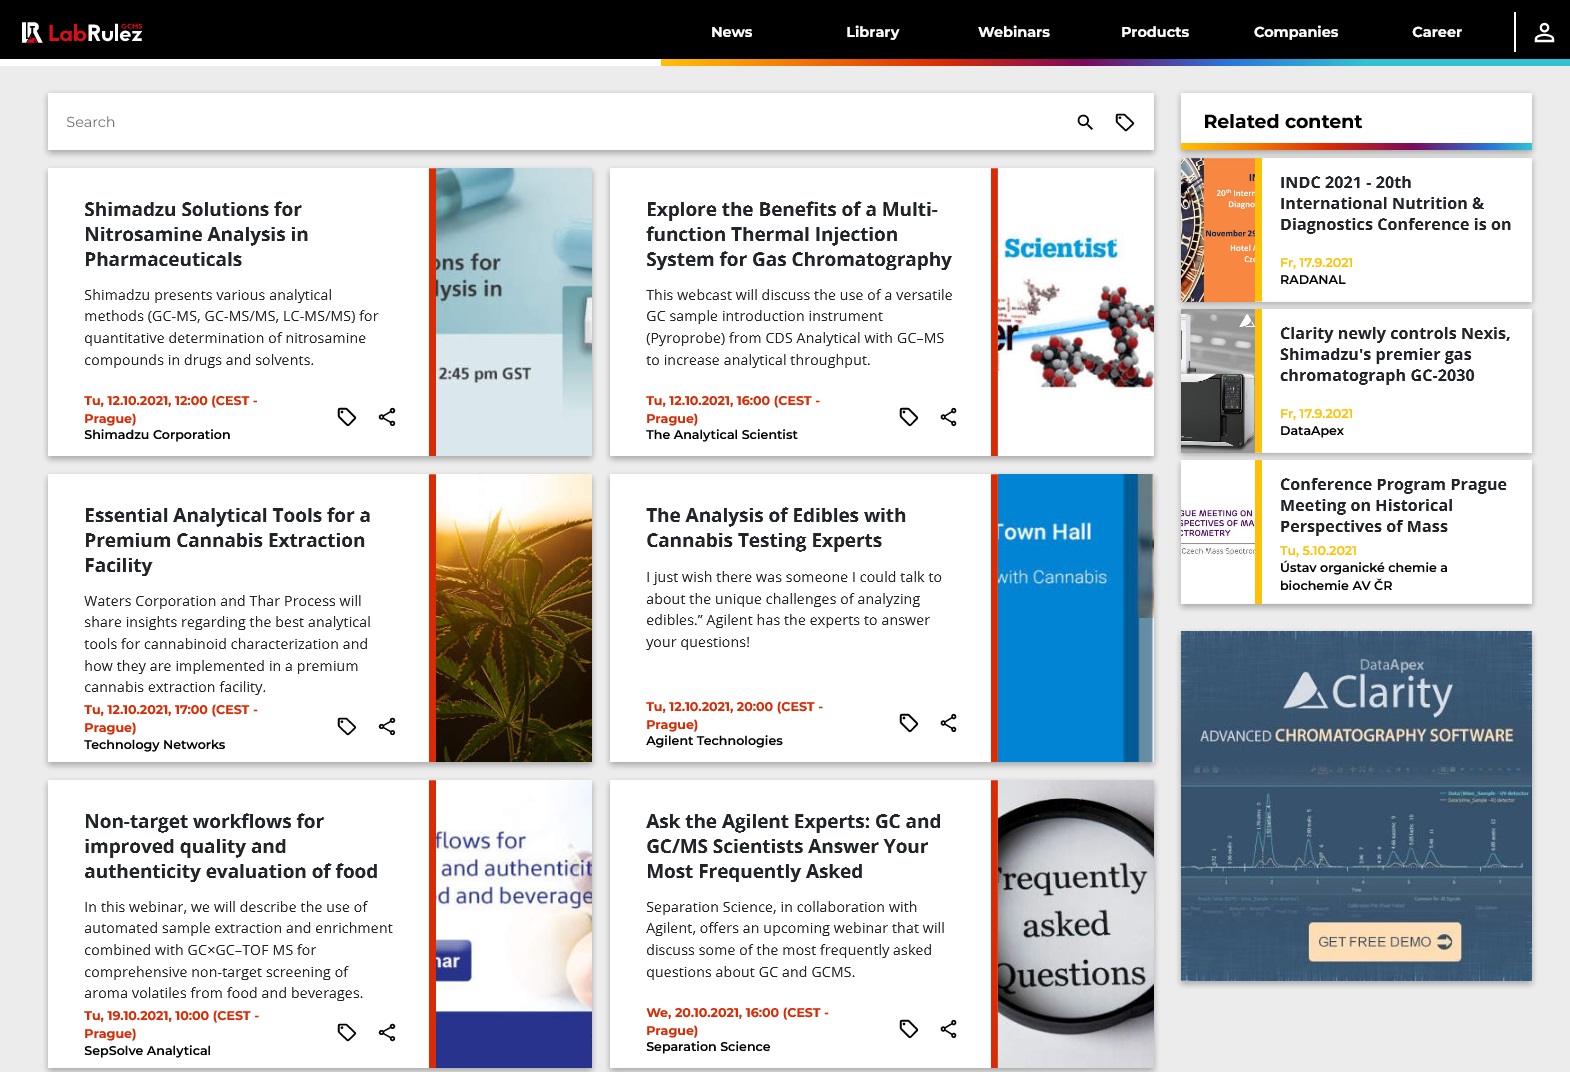Open Conference Program Prague Meeting related item
This screenshot has height=1072, width=1570.
tap(1393, 505)
